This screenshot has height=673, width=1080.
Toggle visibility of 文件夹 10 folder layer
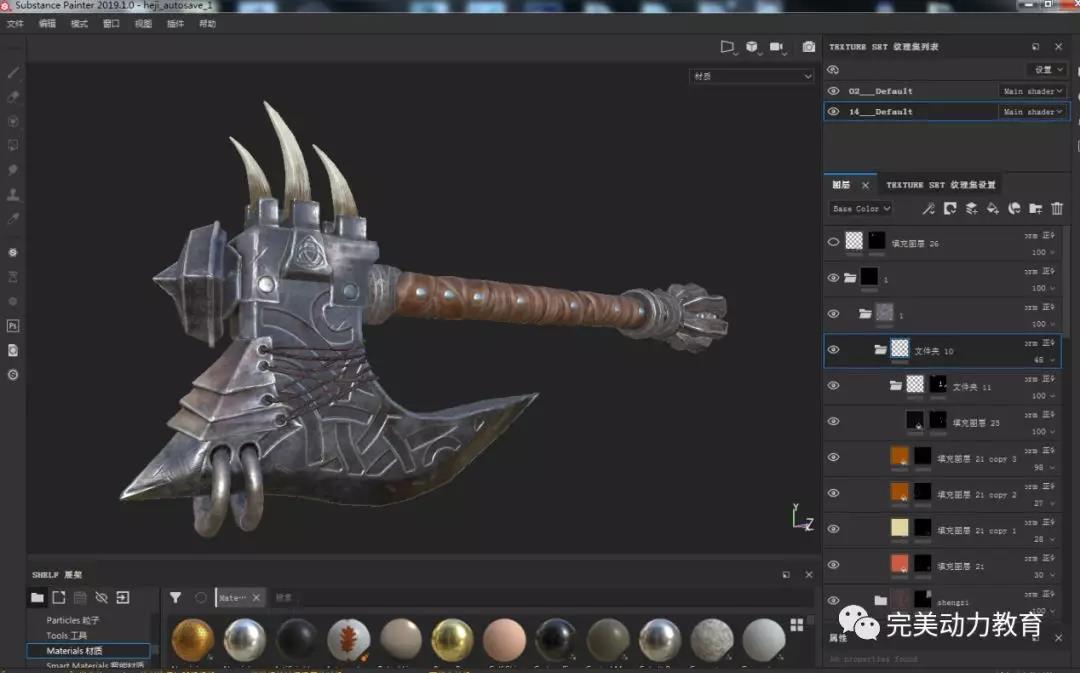click(833, 349)
